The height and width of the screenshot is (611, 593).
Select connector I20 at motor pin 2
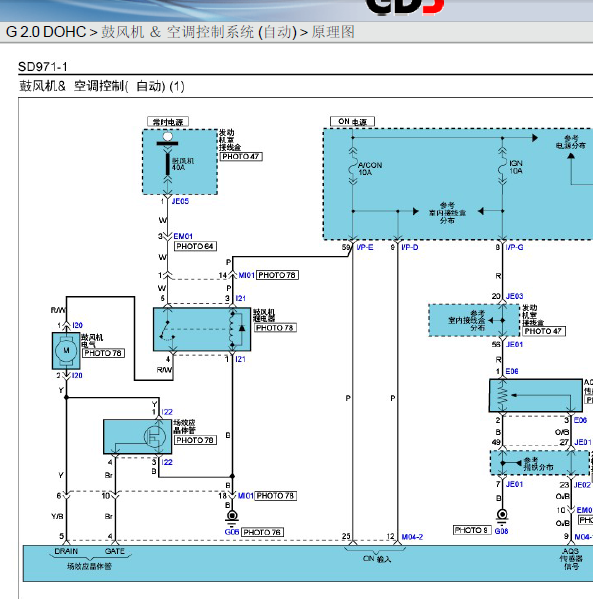point(77,375)
